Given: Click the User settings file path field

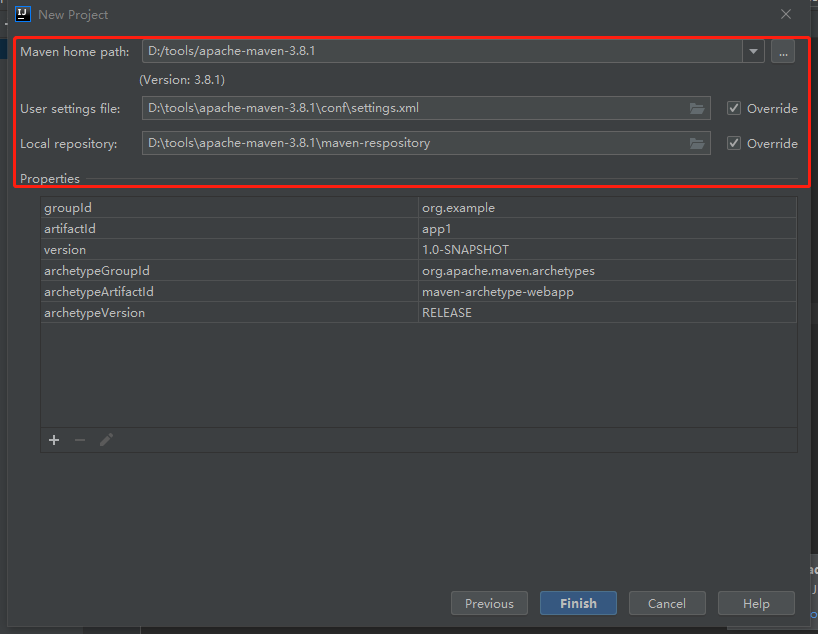Looking at the screenshot, I should 426,108.
